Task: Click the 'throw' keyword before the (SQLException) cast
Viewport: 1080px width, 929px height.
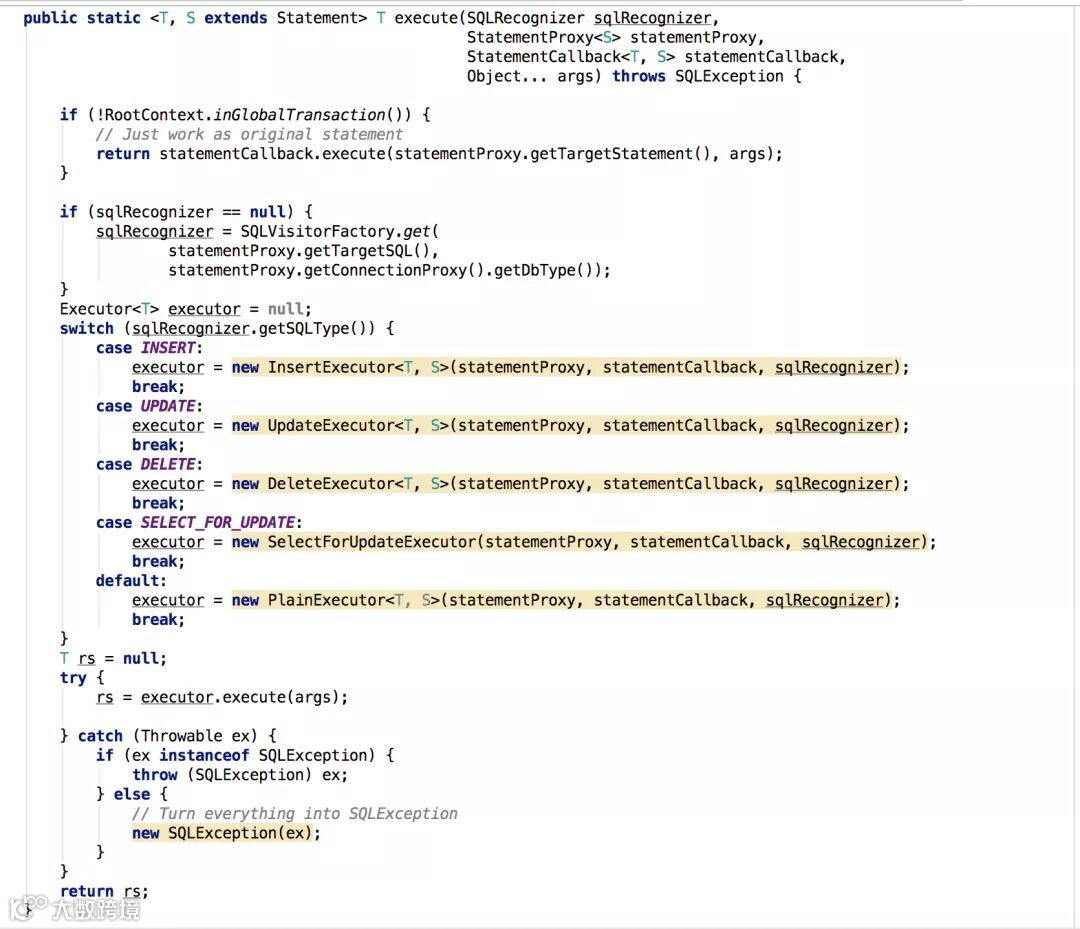Action: (x=154, y=775)
